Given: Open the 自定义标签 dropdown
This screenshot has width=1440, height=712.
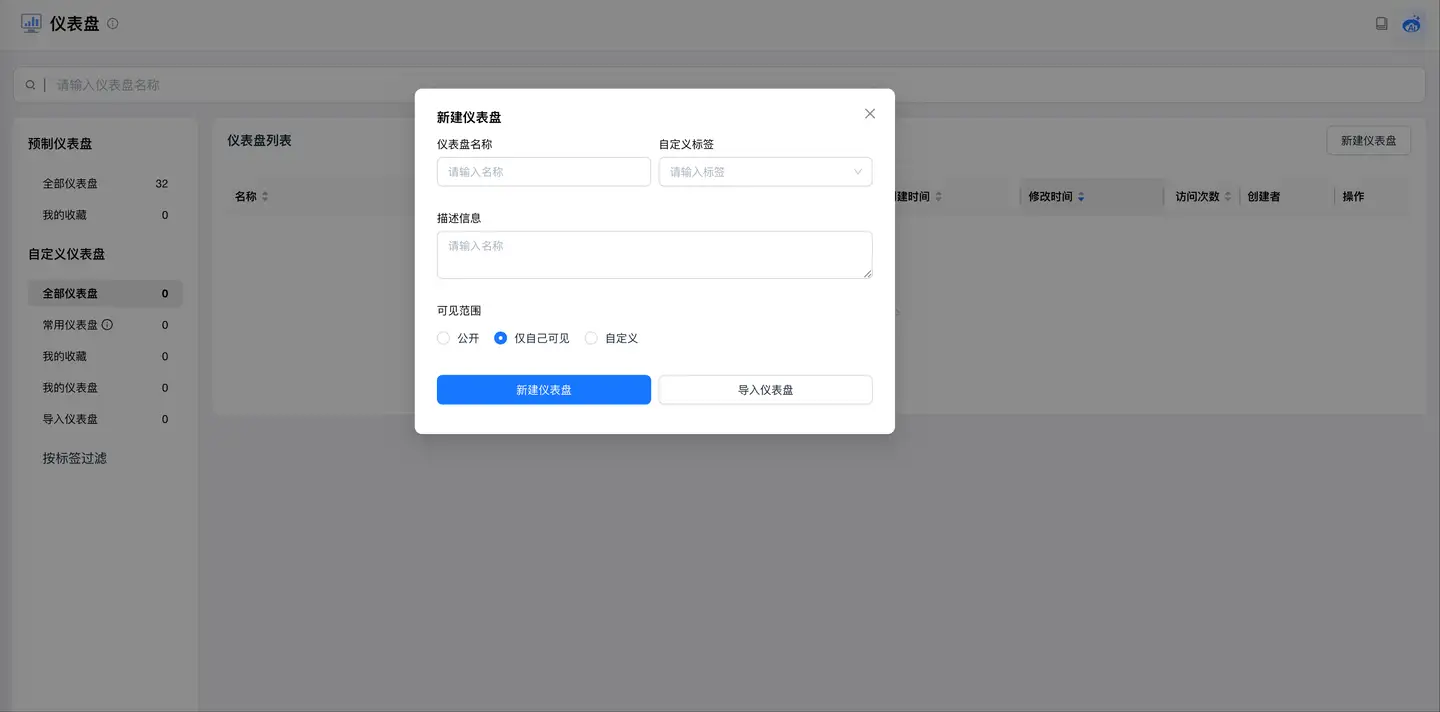Looking at the screenshot, I should coord(765,172).
